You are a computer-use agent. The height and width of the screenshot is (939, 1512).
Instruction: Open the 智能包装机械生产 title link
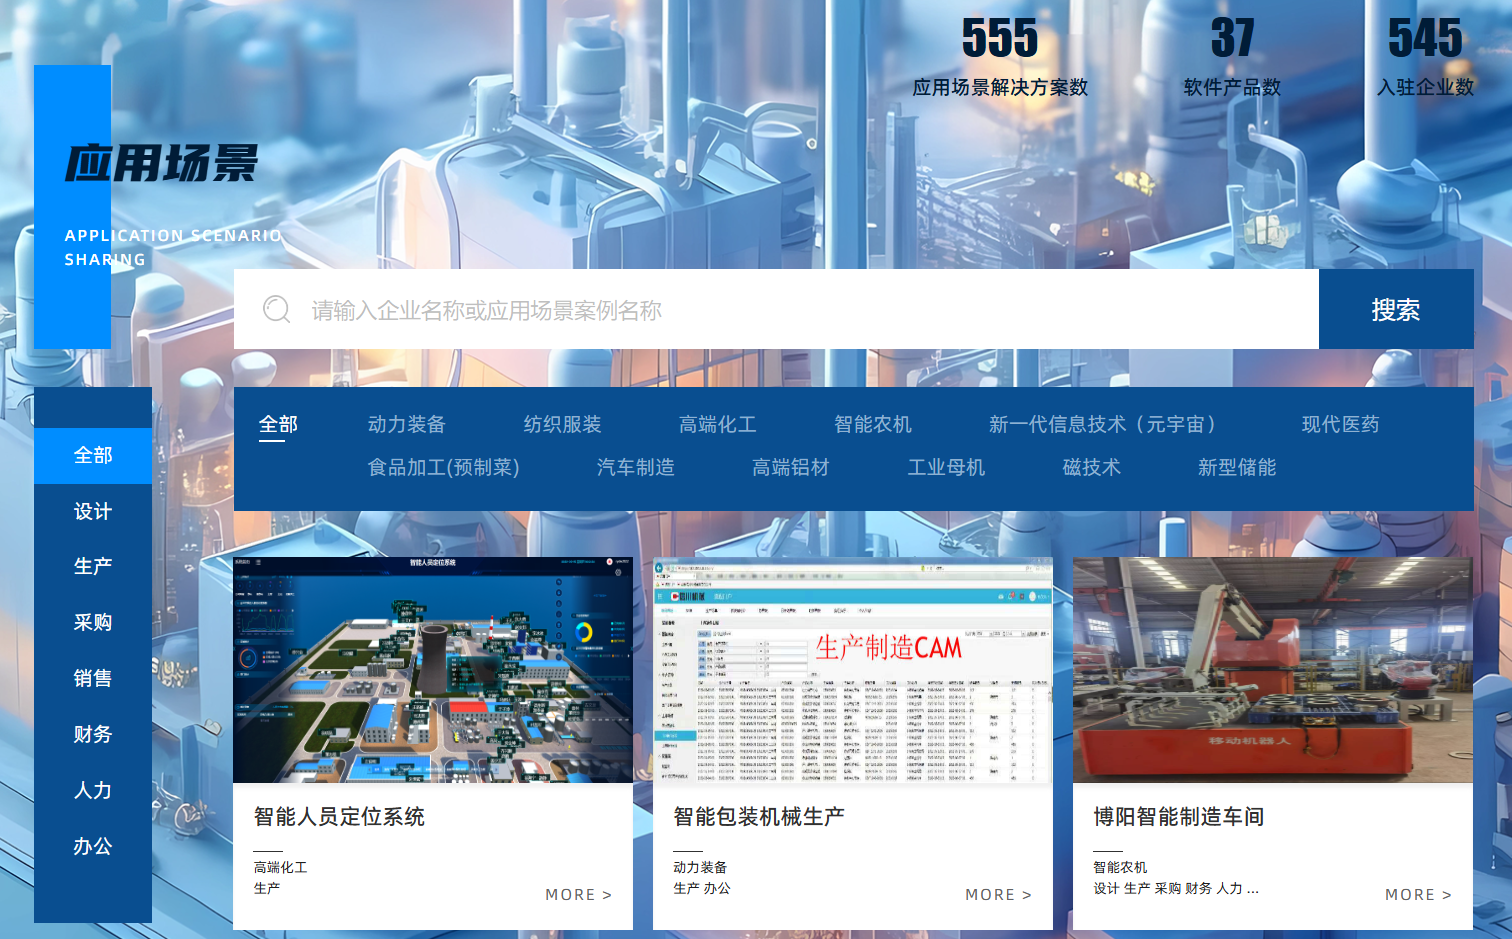coord(759,817)
